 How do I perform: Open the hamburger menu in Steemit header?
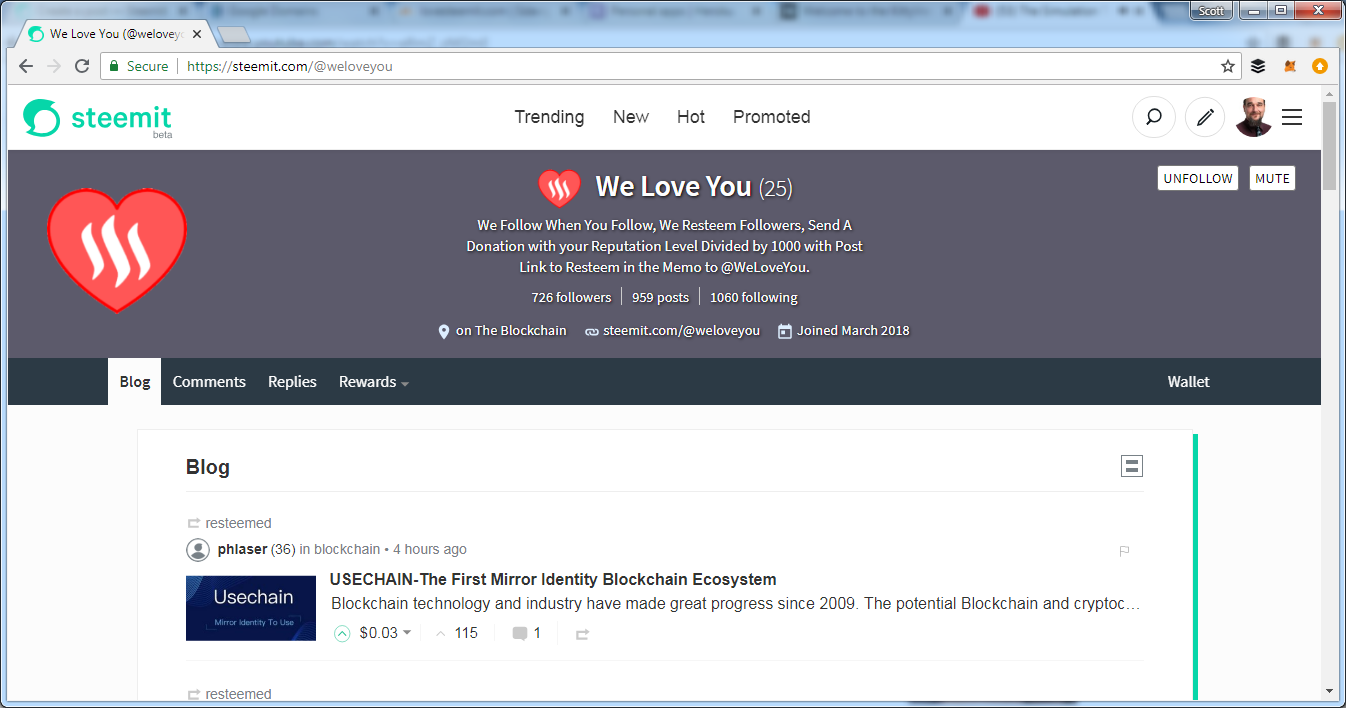1292,117
